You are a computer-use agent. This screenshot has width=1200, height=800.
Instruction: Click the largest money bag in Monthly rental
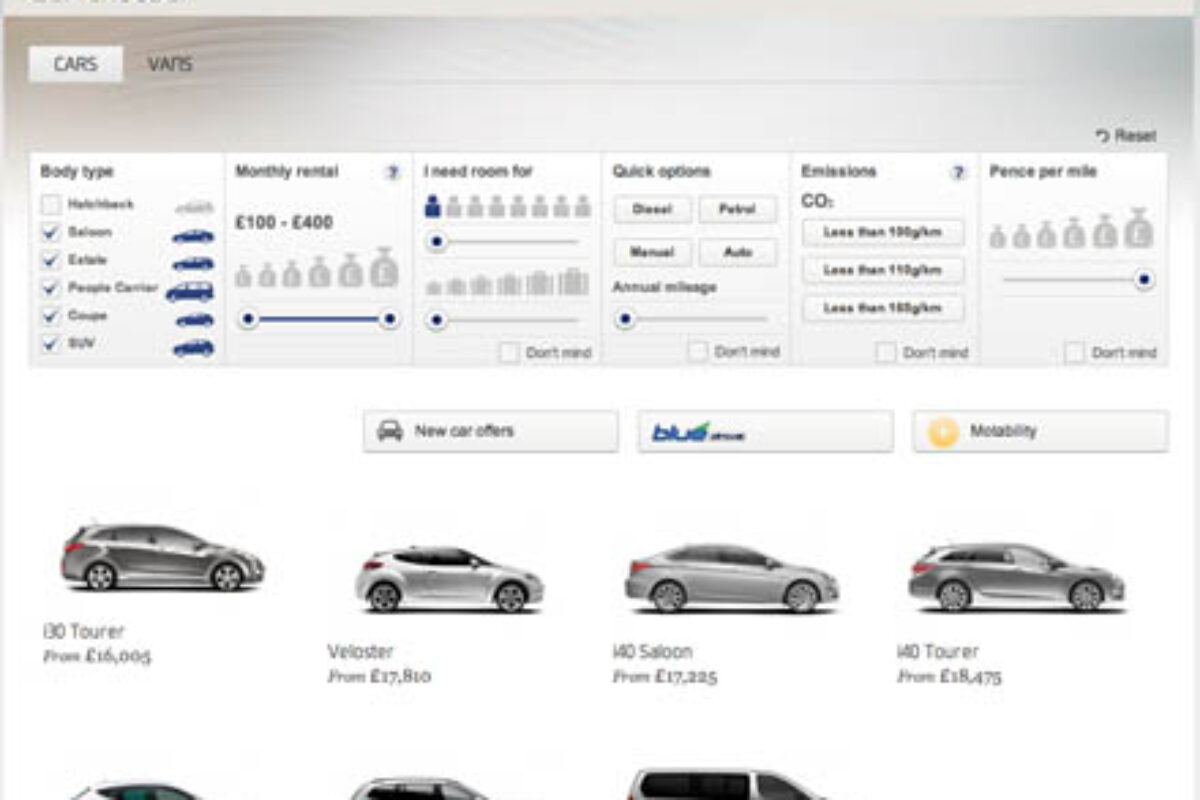click(x=383, y=267)
